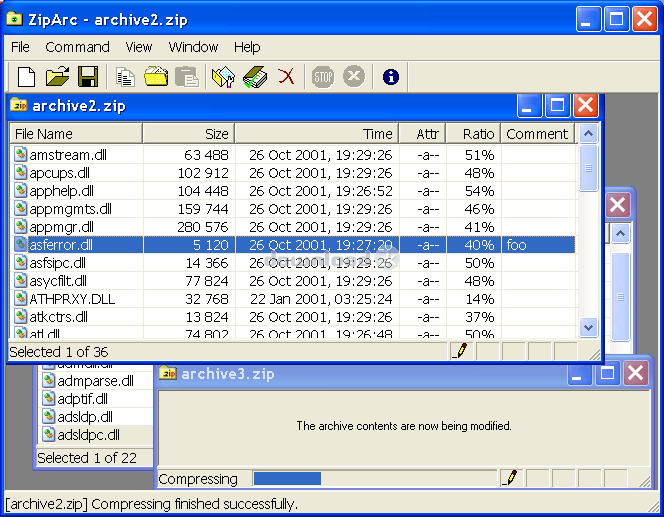This screenshot has height=517, width=664.
Task: Click the red X delete icon
Action: point(287,77)
